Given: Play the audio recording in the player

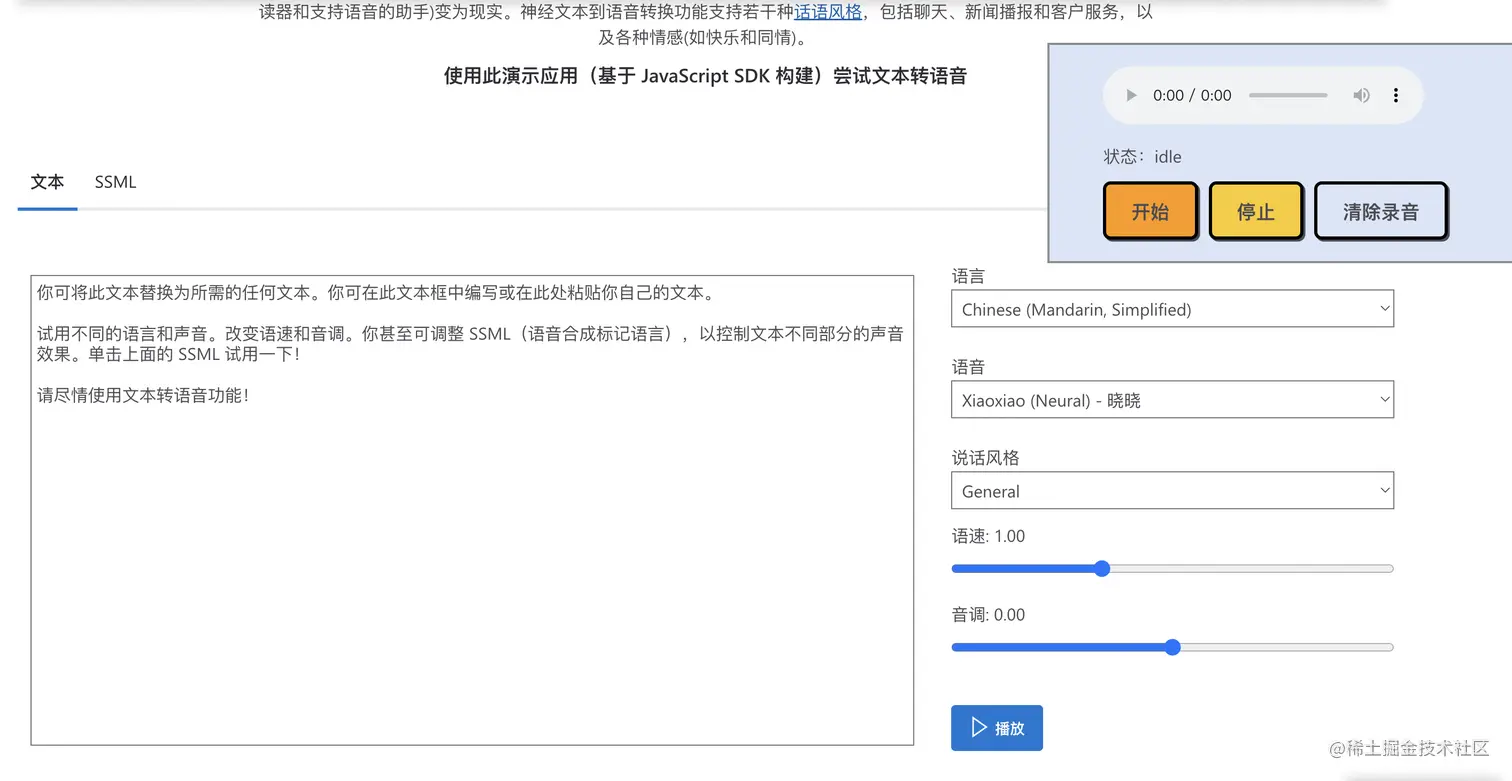Looking at the screenshot, I should pyautogui.click(x=1132, y=96).
